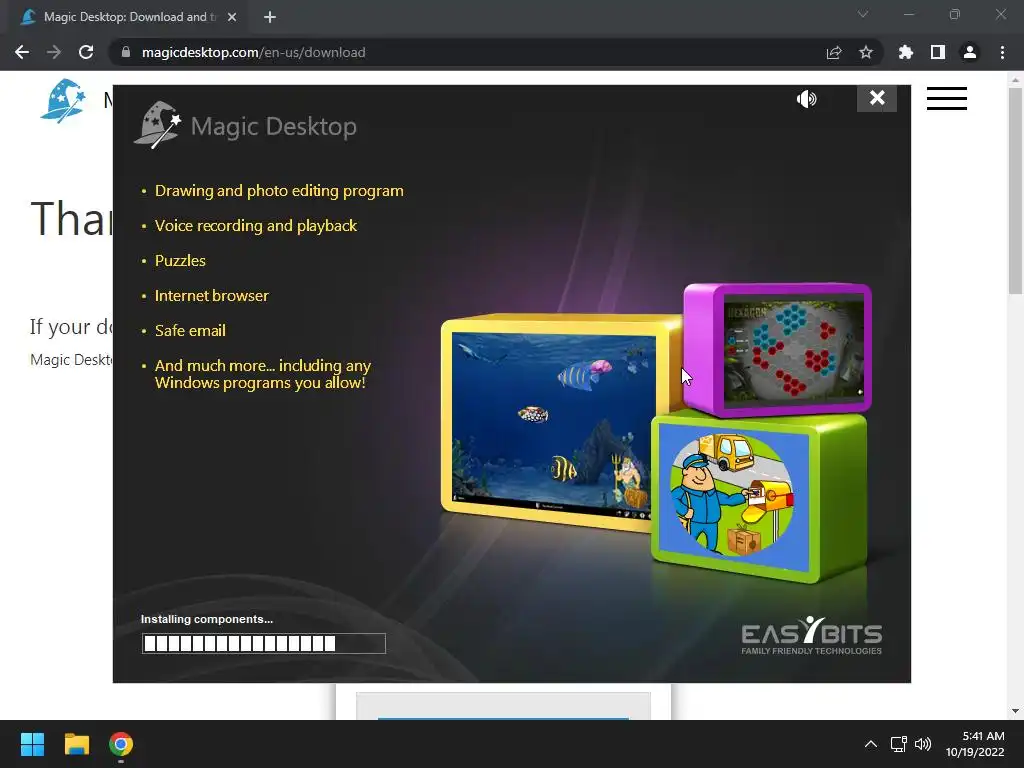The image size is (1024, 768).
Task: Open the website hamburger menu
Action: coord(946,99)
